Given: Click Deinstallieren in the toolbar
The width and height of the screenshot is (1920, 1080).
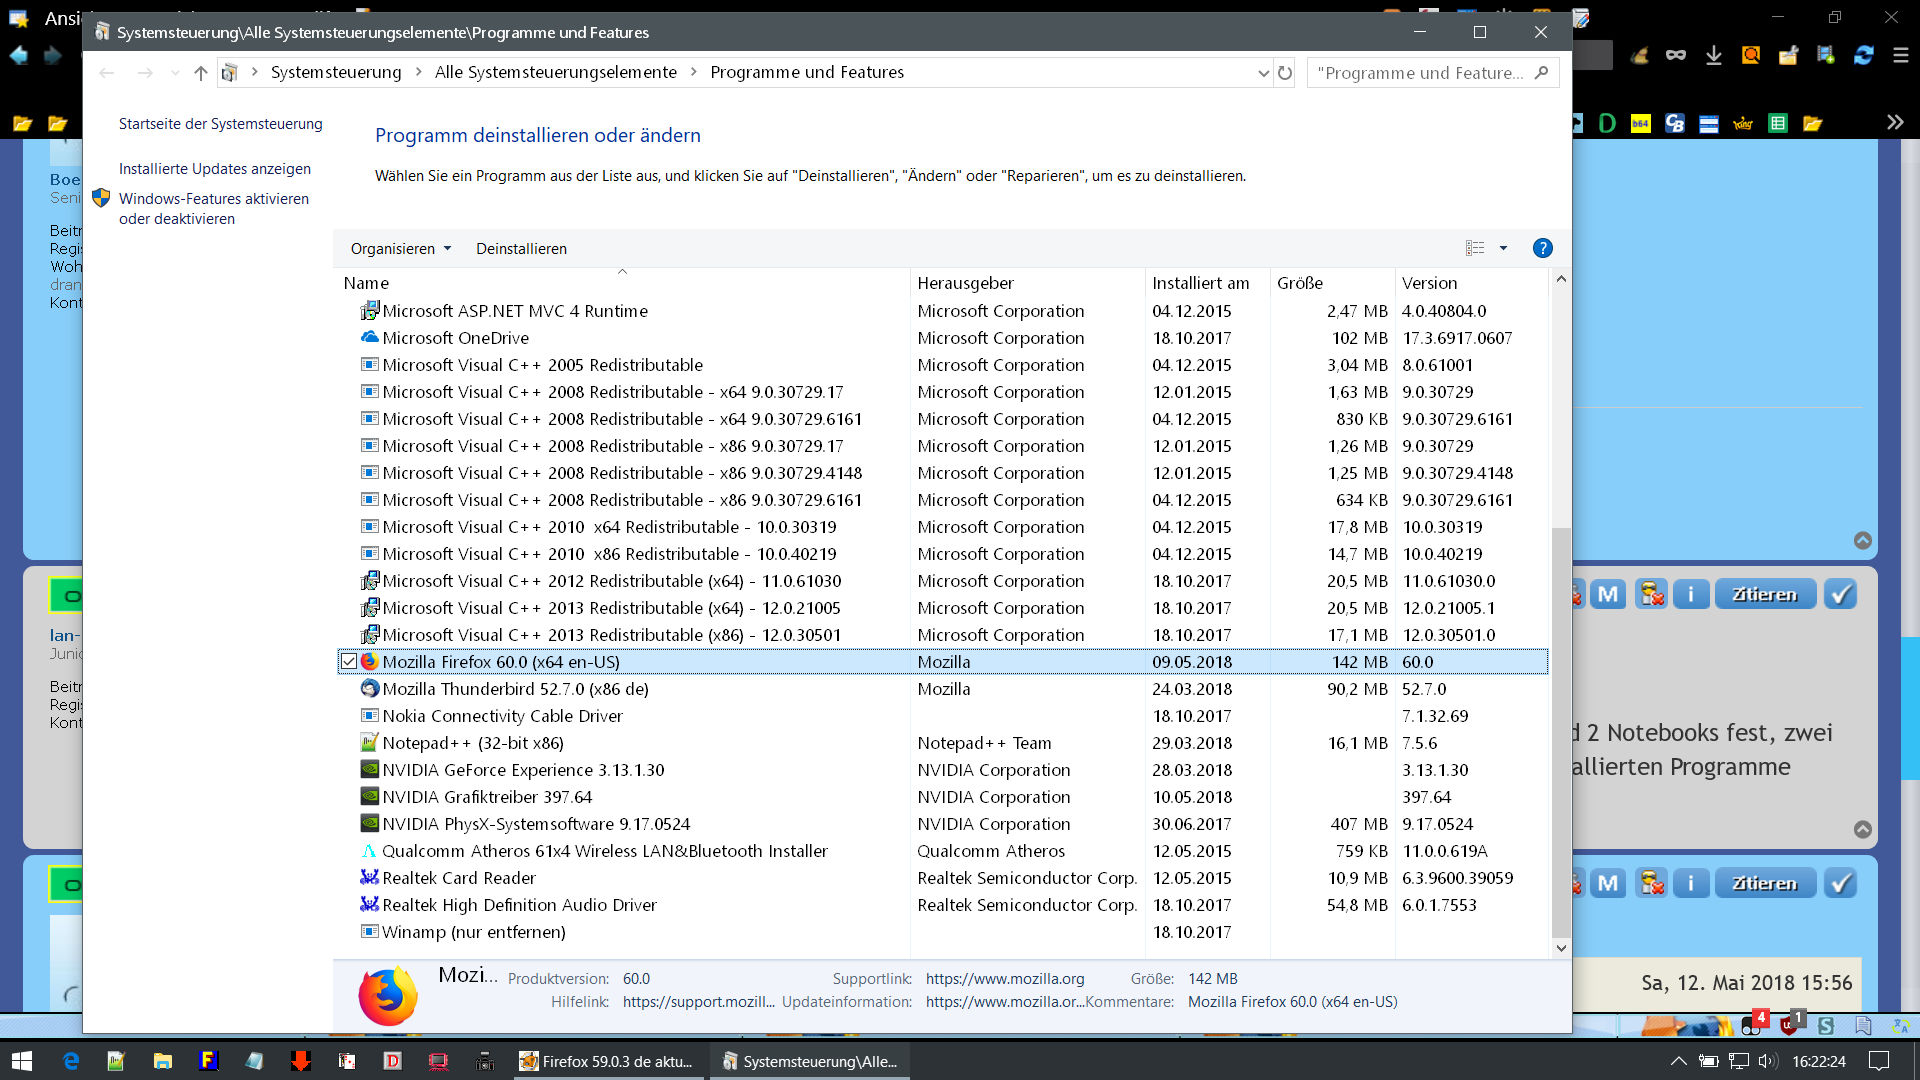Looking at the screenshot, I should pyautogui.click(x=521, y=249).
